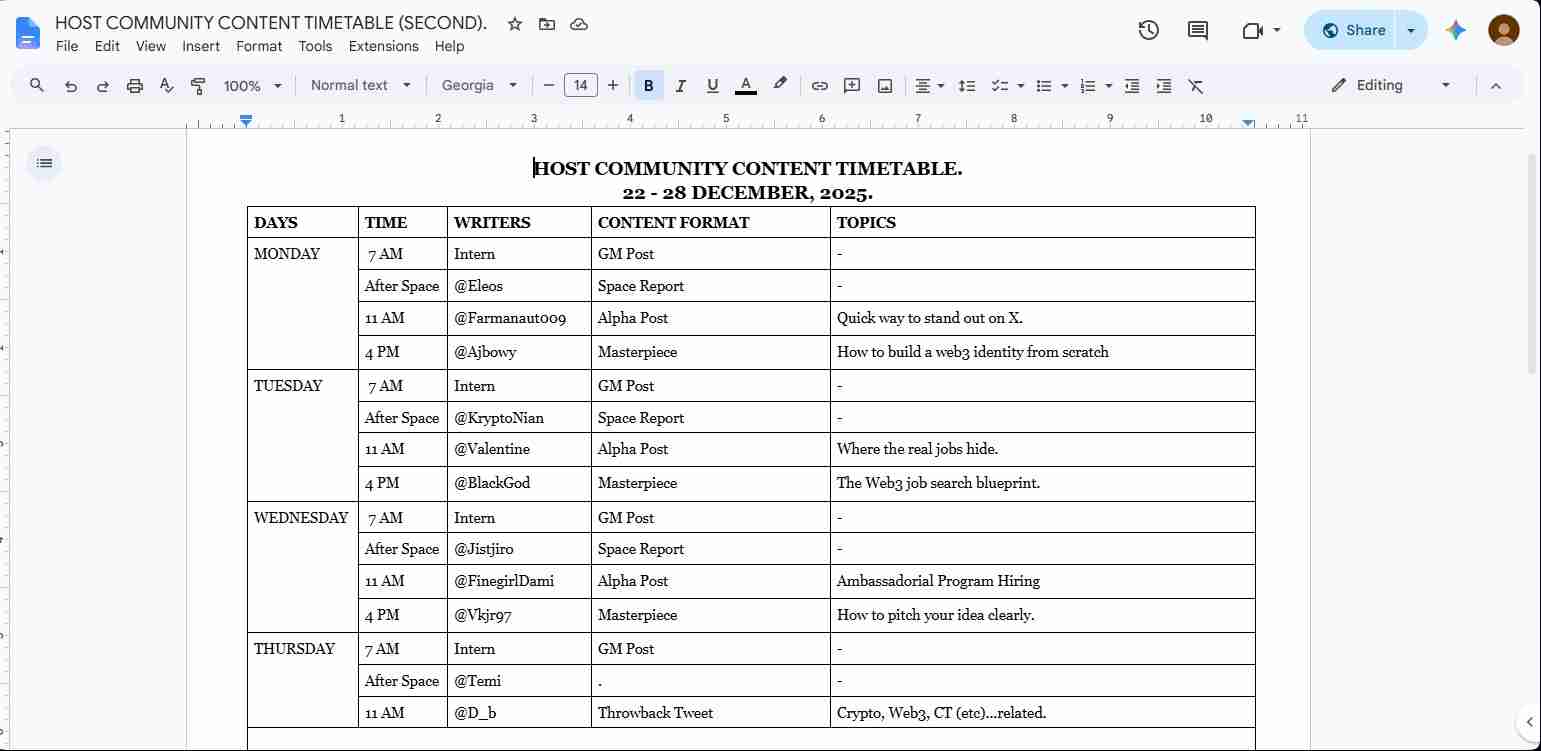Screen dimensions: 1541x751
Task: Collapse the toolbar menus chevron
Action: click(x=1496, y=86)
